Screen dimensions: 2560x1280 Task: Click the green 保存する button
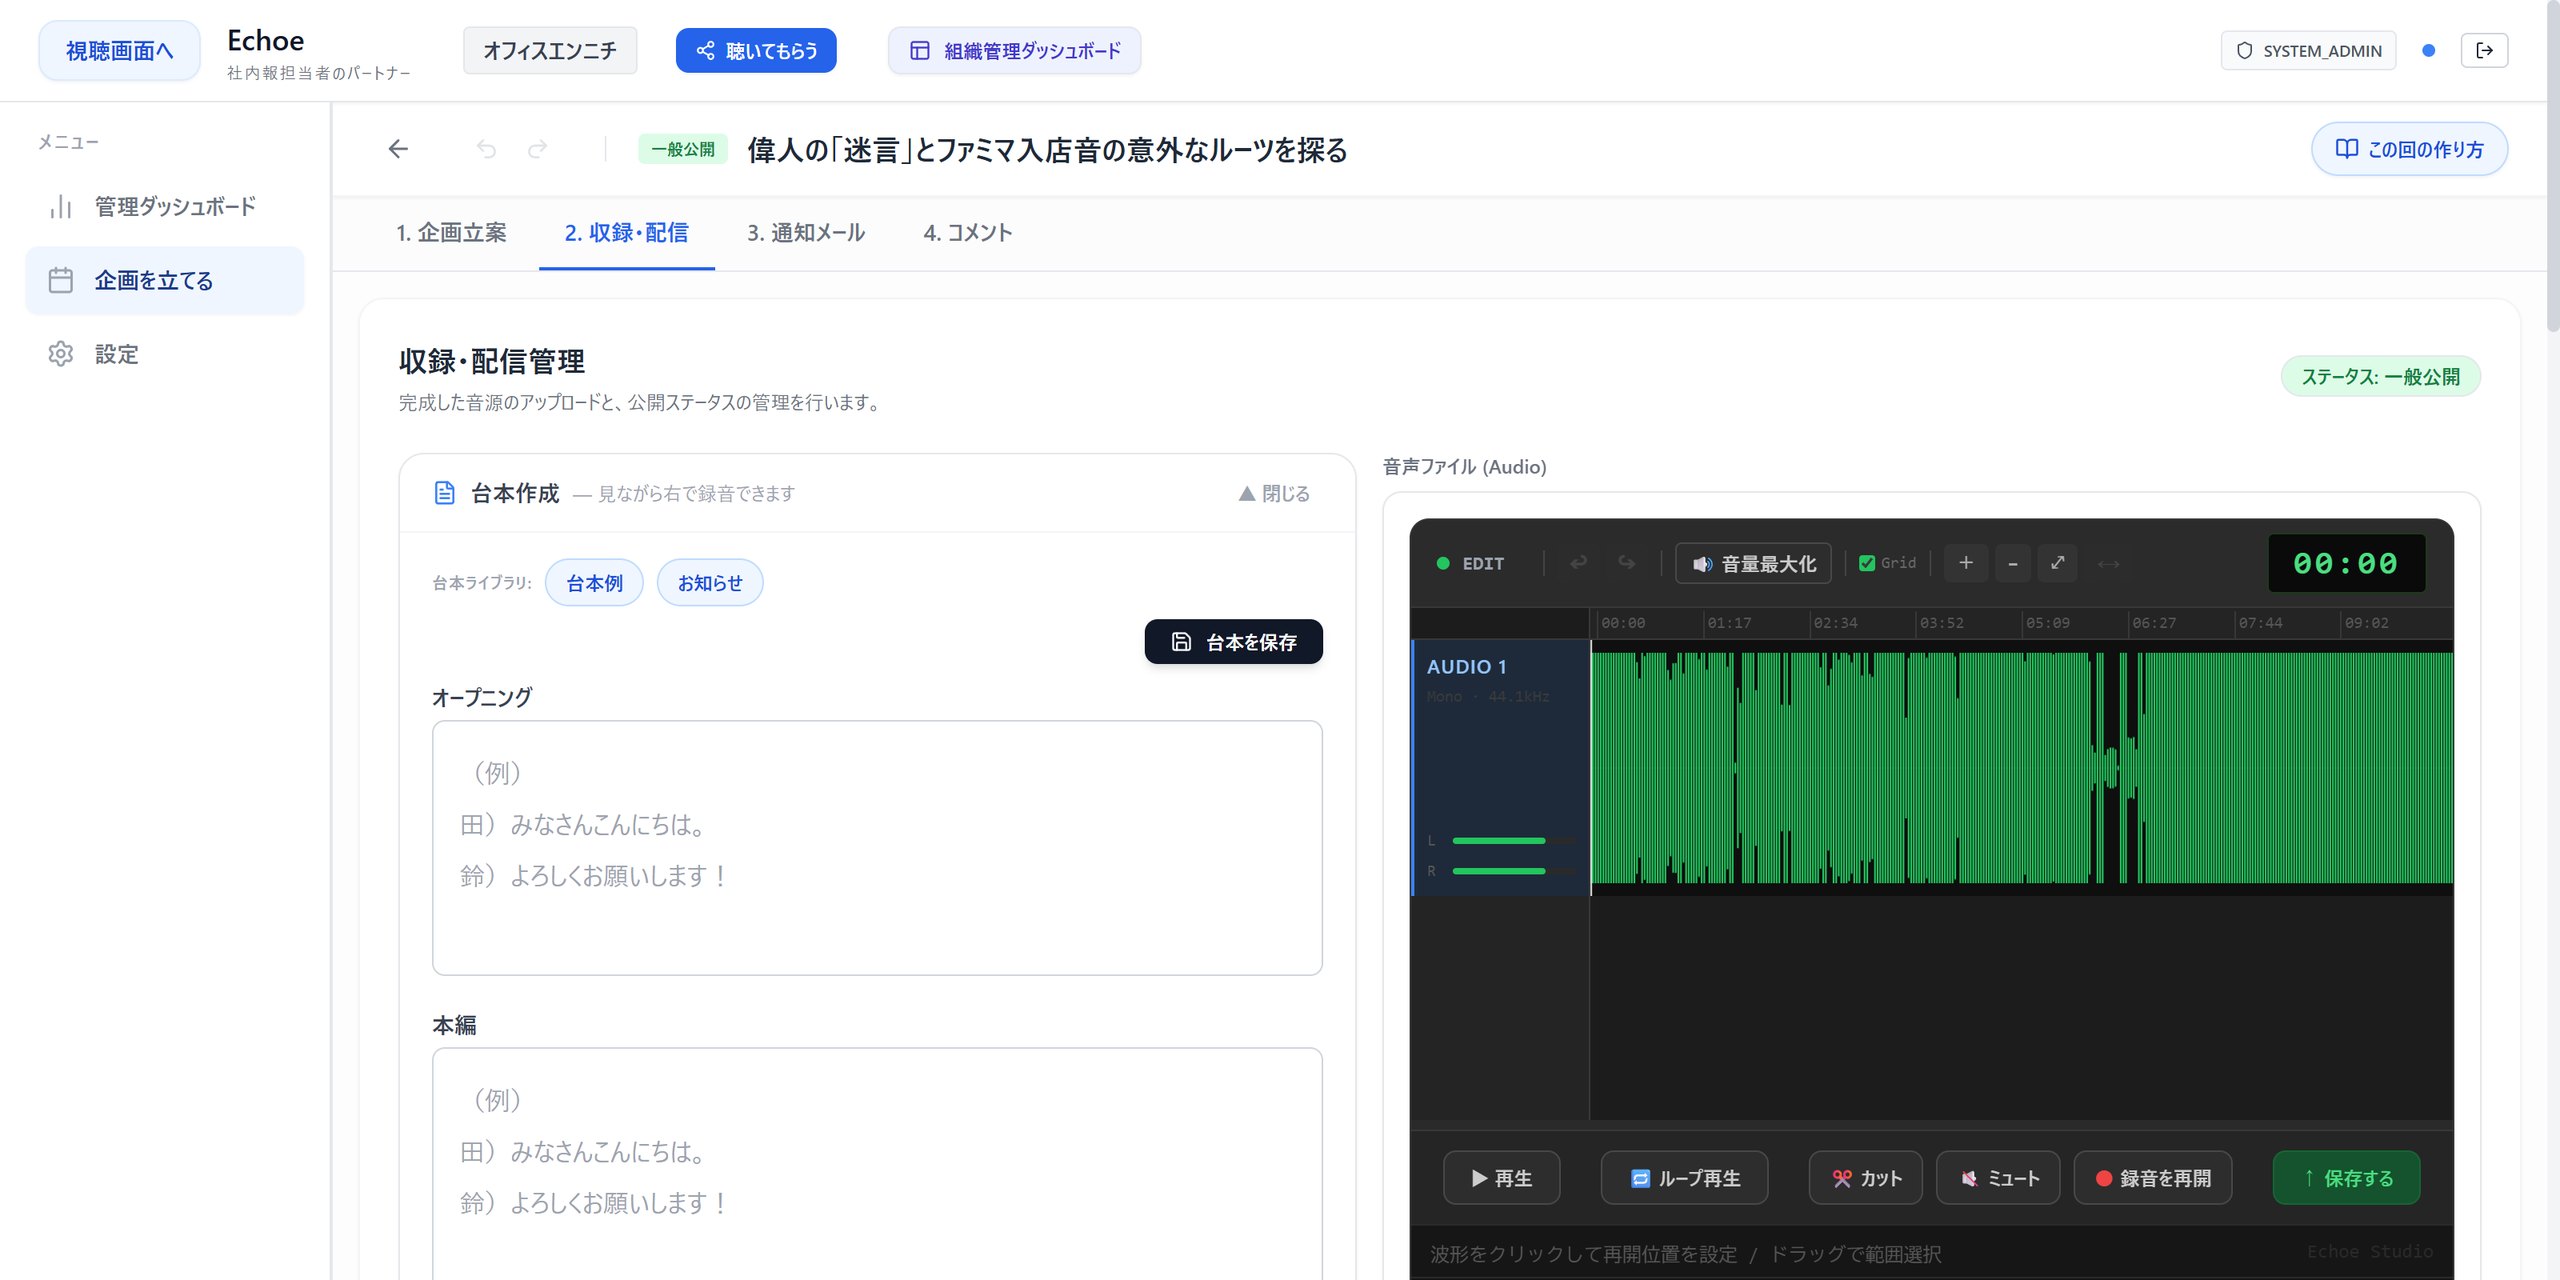(x=2346, y=1177)
